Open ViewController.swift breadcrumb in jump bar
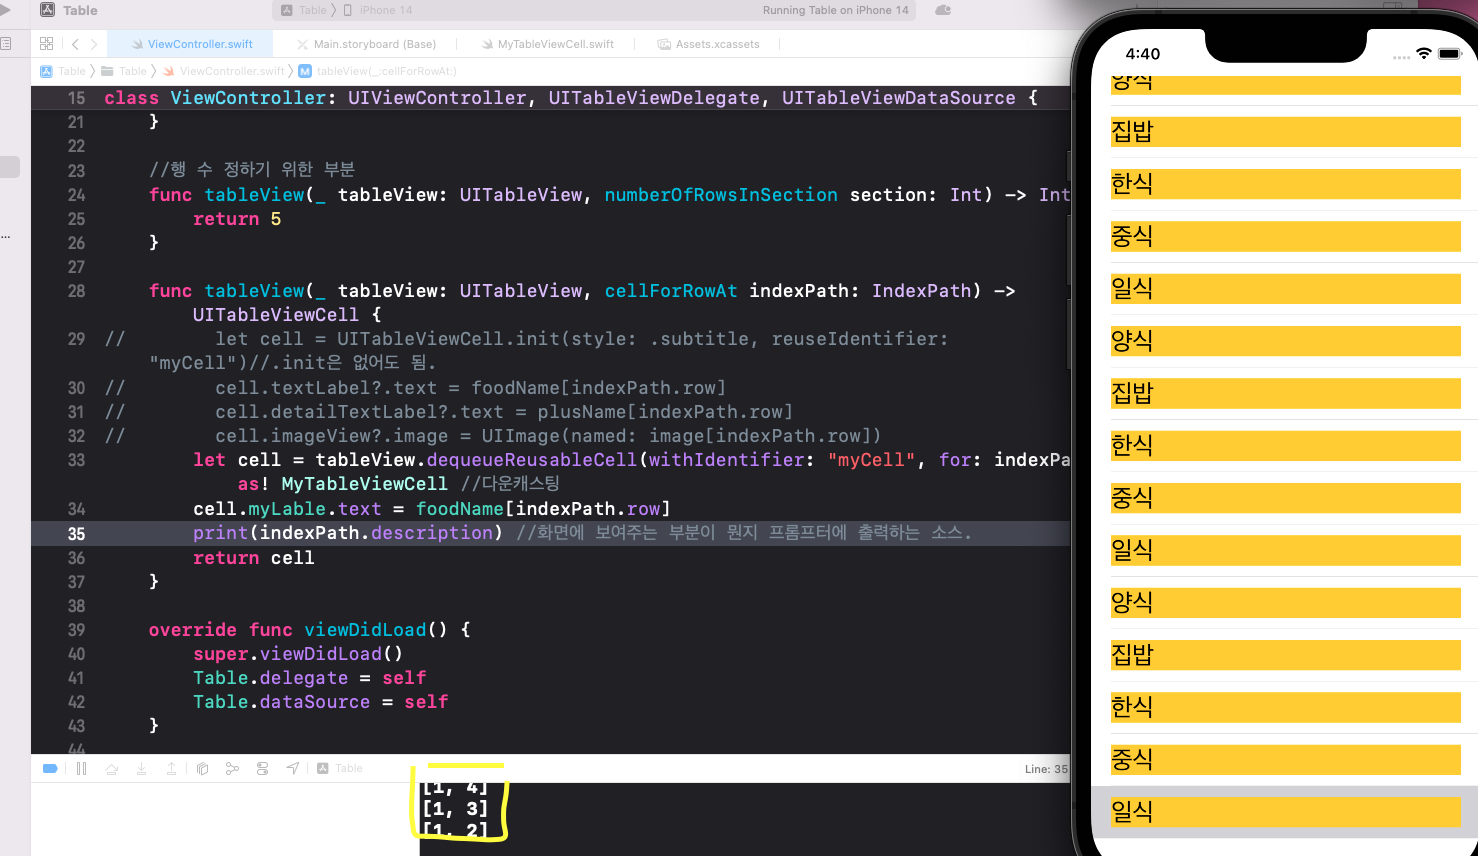The image size is (1478, 856). (x=224, y=71)
